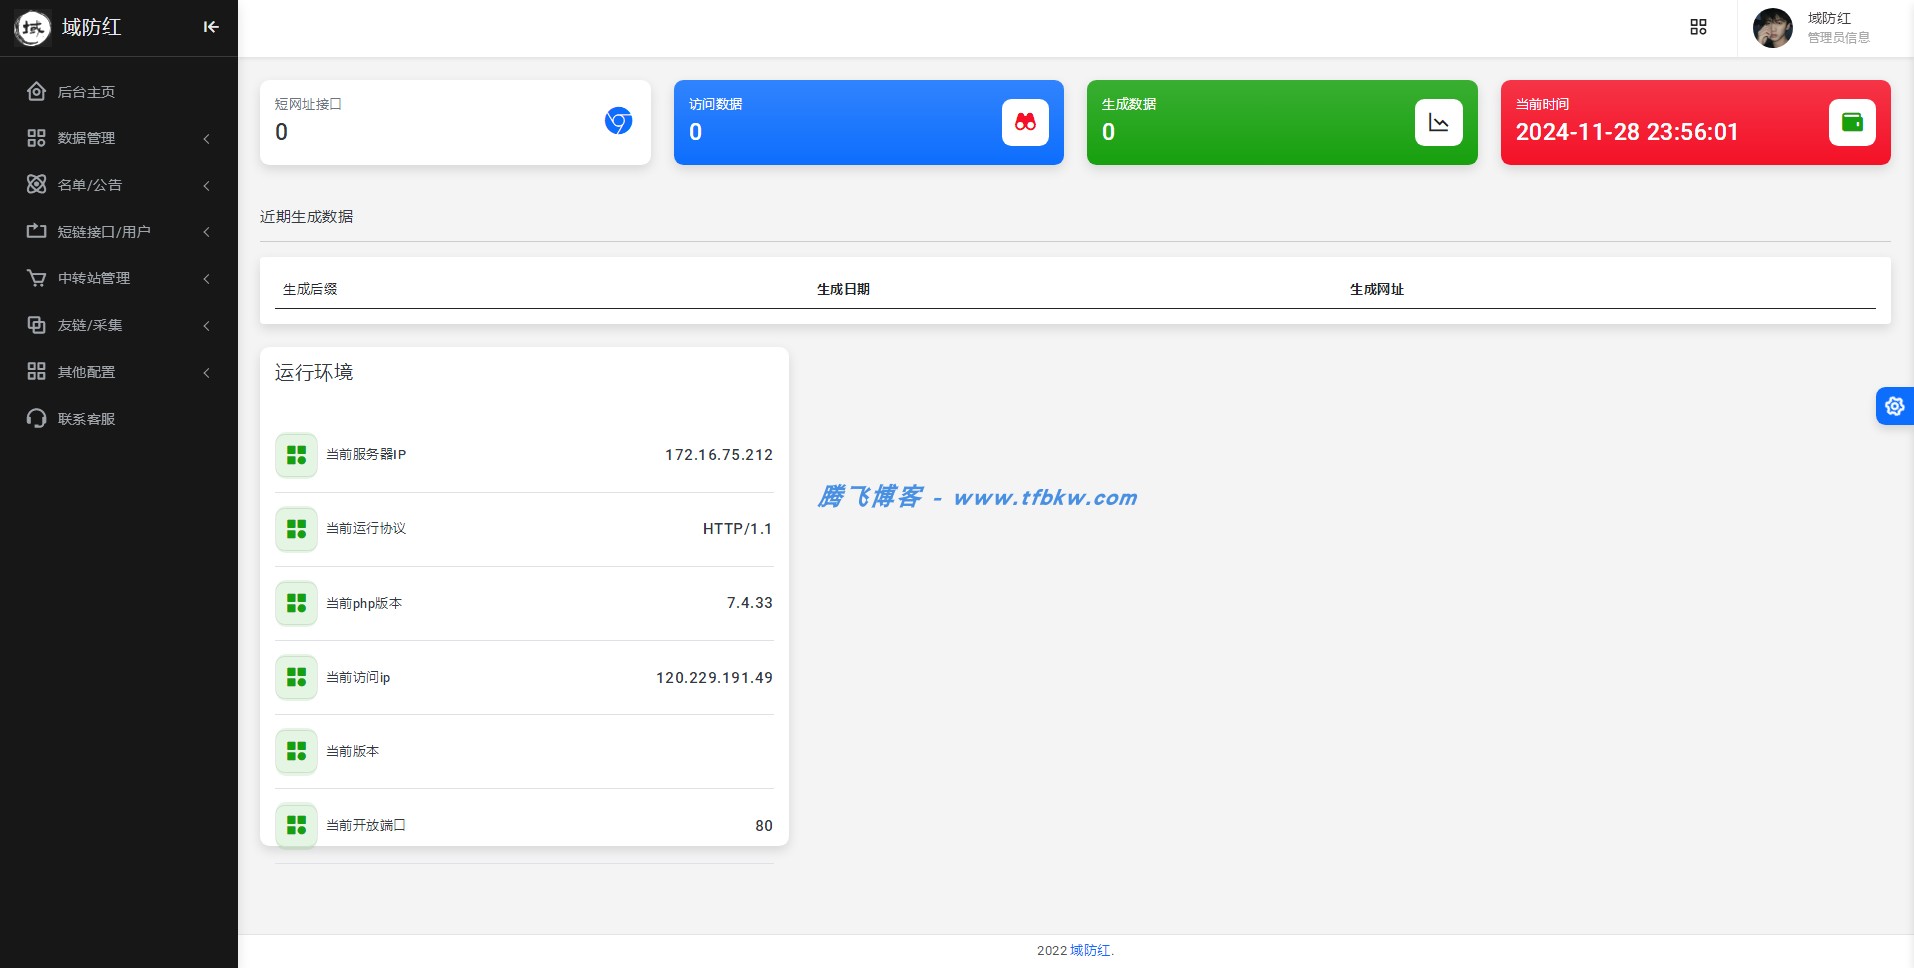Open the 联系客服 menu item
Screen dimensions: 1914x968
point(119,418)
